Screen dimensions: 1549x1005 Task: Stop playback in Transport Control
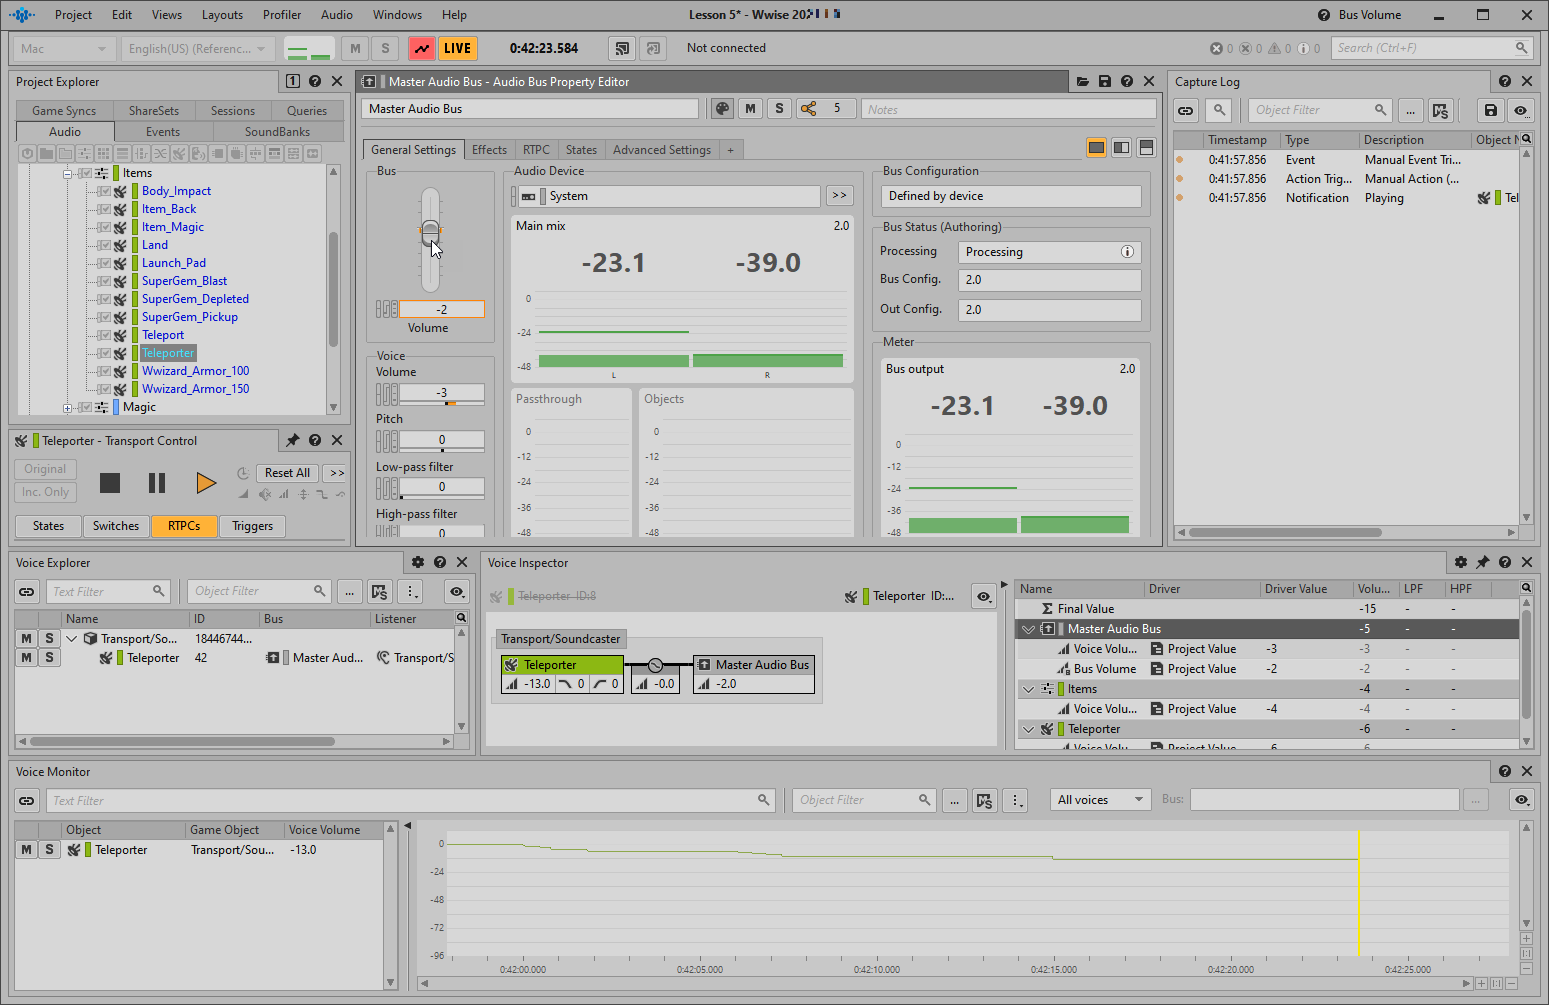[x=110, y=483]
